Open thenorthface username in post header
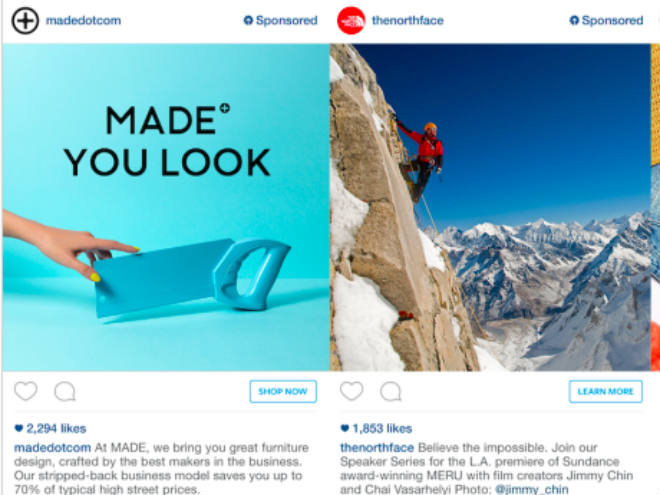660x495 pixels. click(407, 20)
